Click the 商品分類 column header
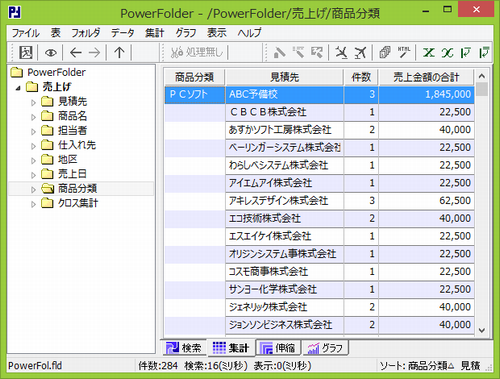Image resolution: width=500 pixels, height=379 pixels. (194, 77)
